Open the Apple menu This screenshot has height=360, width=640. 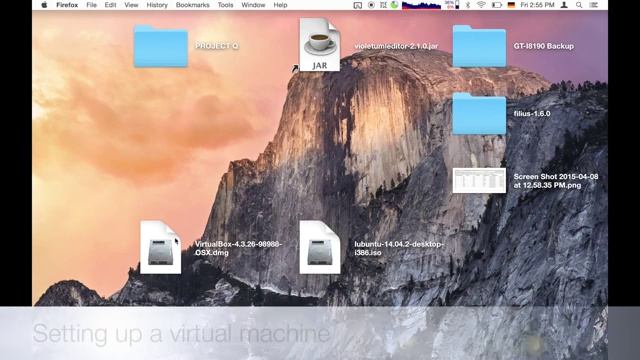(44, 5)
